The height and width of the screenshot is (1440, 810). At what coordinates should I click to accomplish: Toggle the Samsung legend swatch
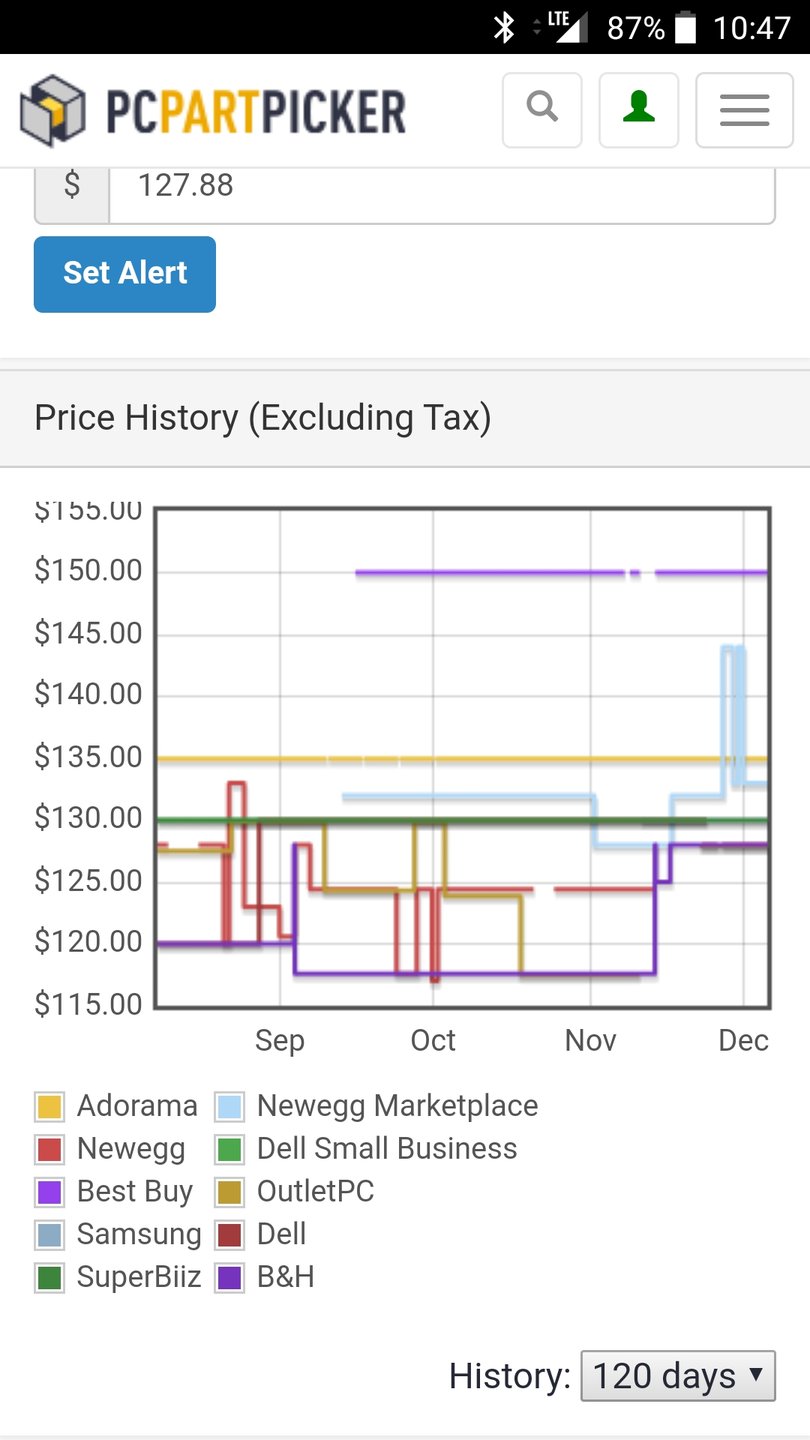50,1235
